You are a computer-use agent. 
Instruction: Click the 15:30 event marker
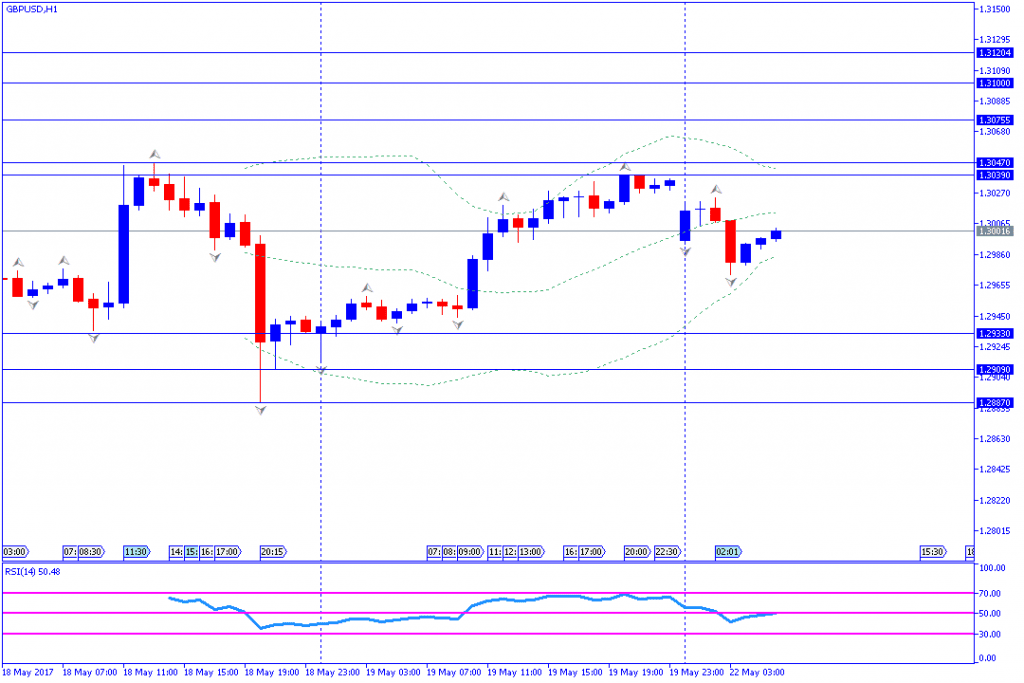932,551
